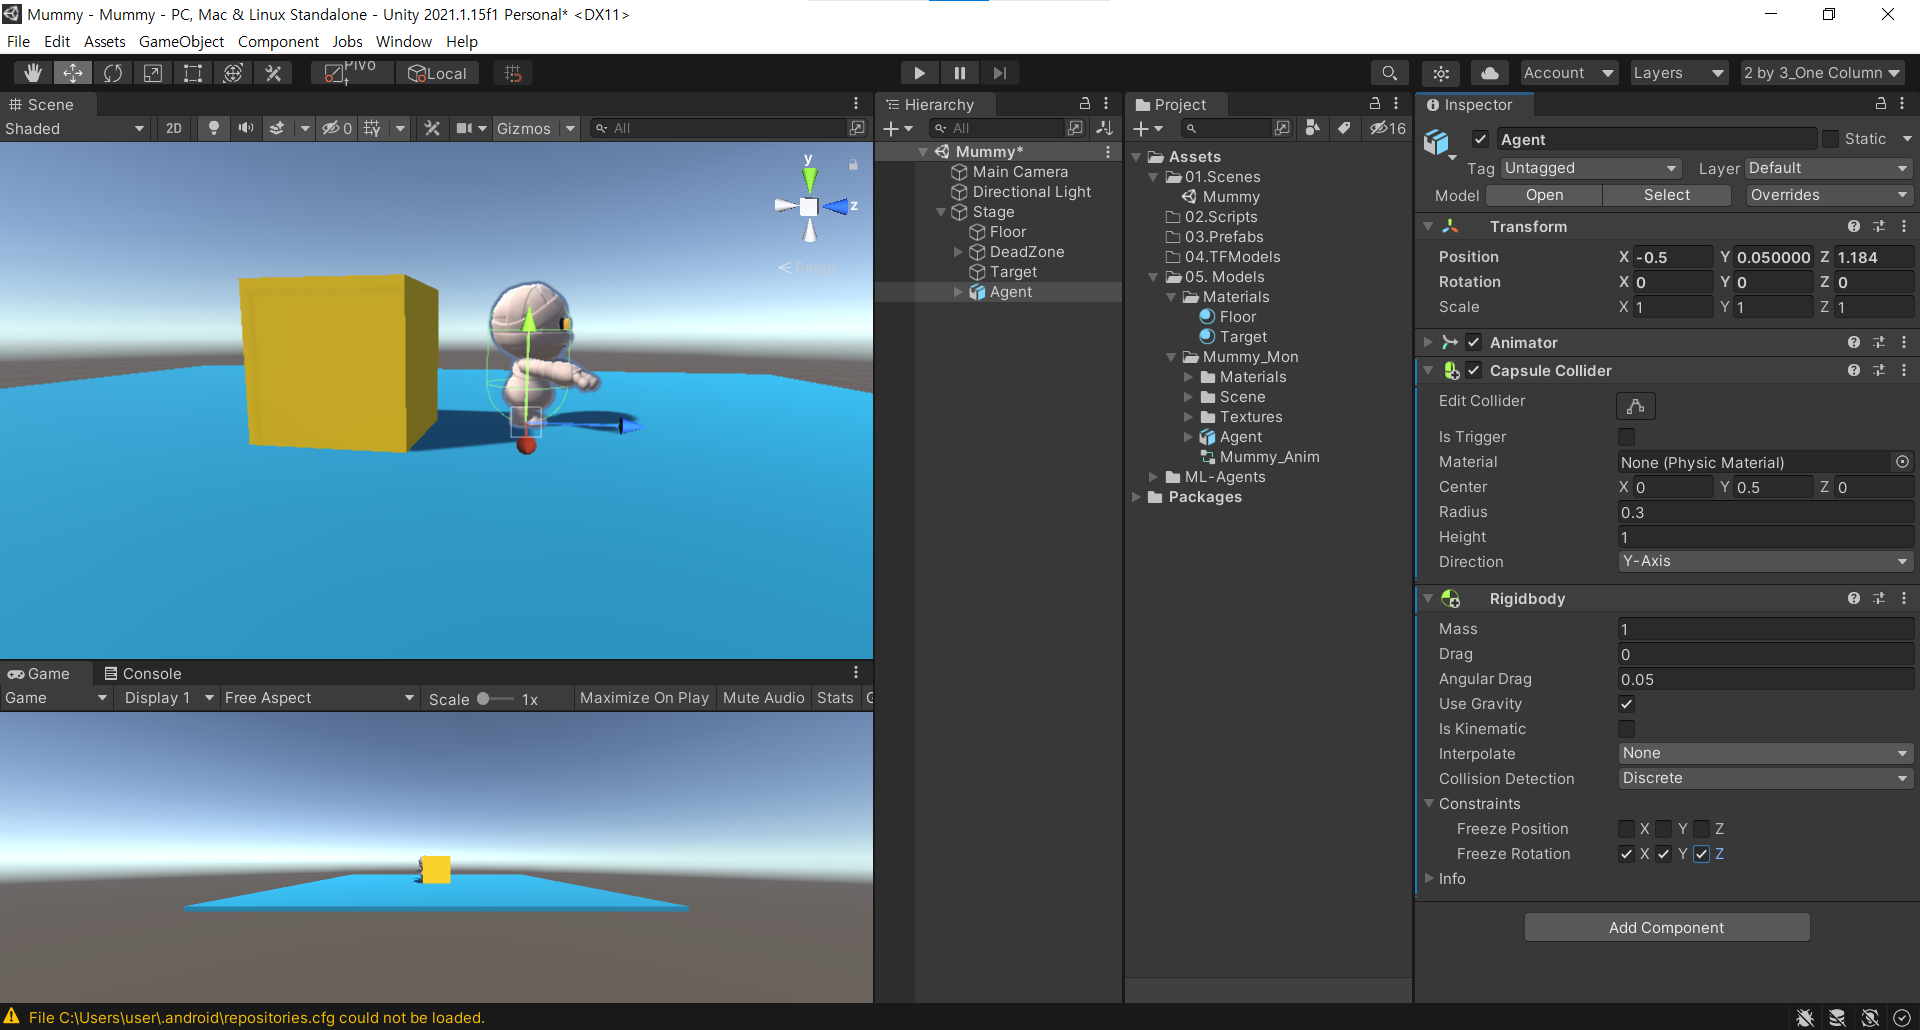This screenshot has width=1920, height=1030.
Task: Click Add Component button
Action: [x=1666, y=927]
